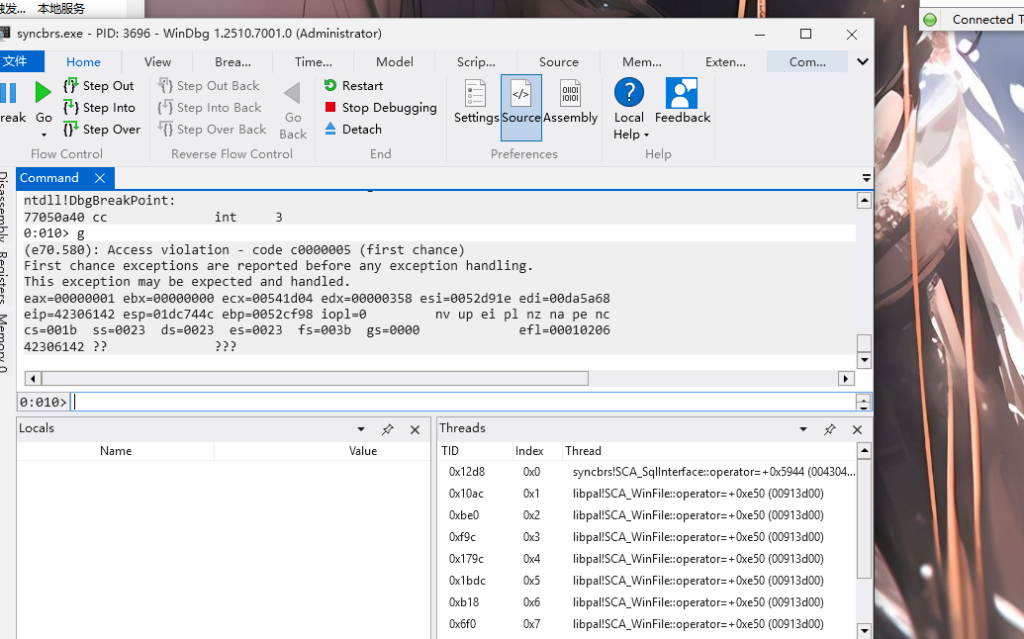Pin the Threads panel
Viewport: 1024px width, 639px height.
pos(829,429)
